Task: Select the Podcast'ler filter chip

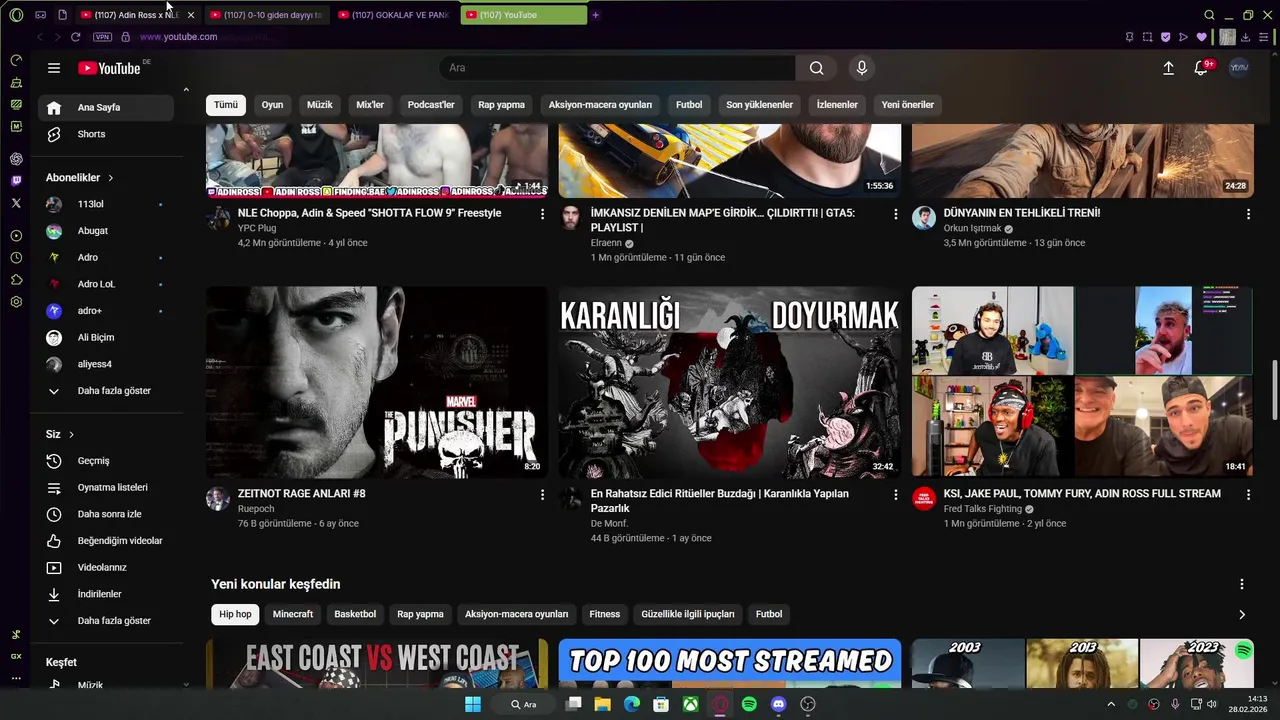Action: (x=431, y=105)
